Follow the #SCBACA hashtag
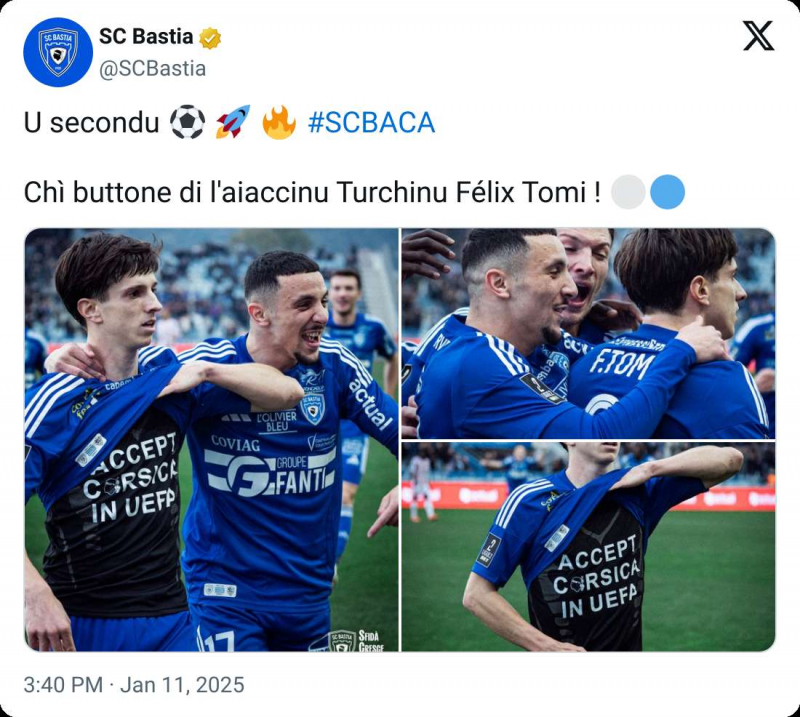This screenshot has width=800, height=717. point(371,123)
